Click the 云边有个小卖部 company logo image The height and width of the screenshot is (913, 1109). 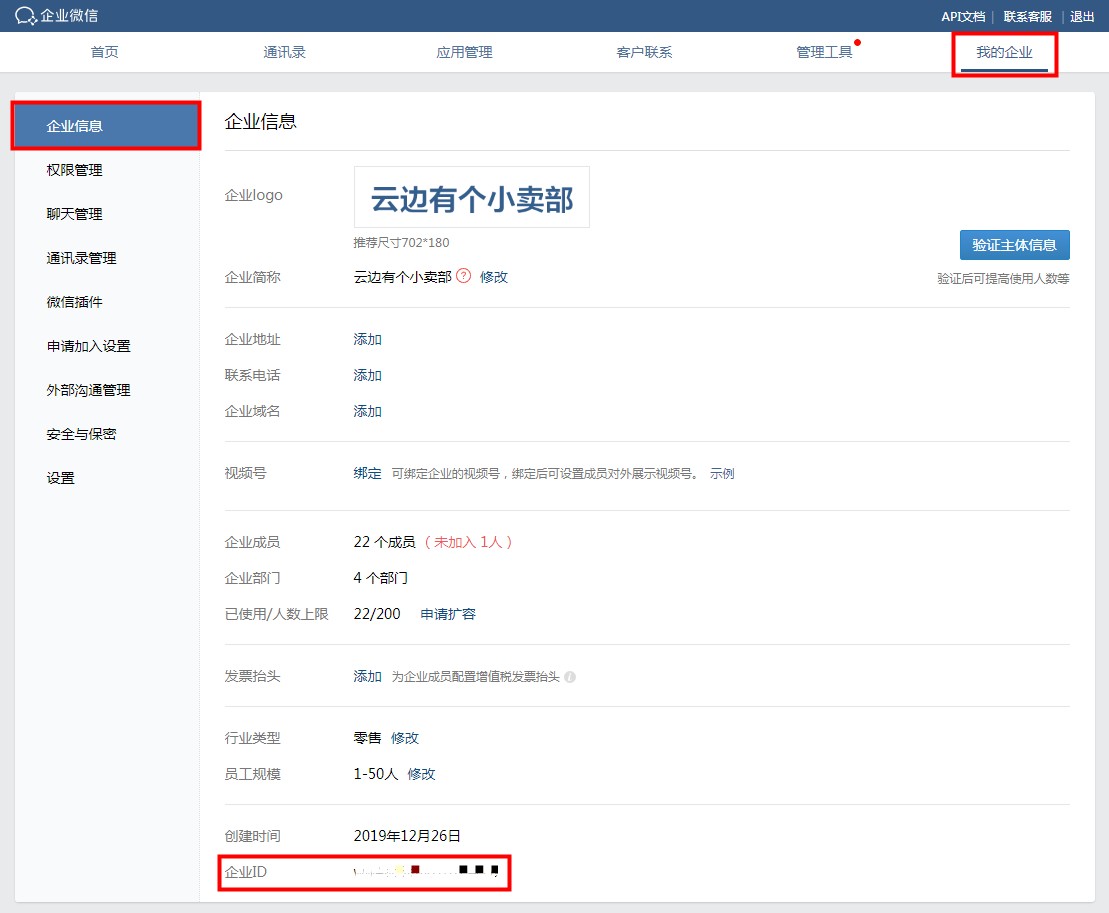pyautogui.click(x=471, y=198)
